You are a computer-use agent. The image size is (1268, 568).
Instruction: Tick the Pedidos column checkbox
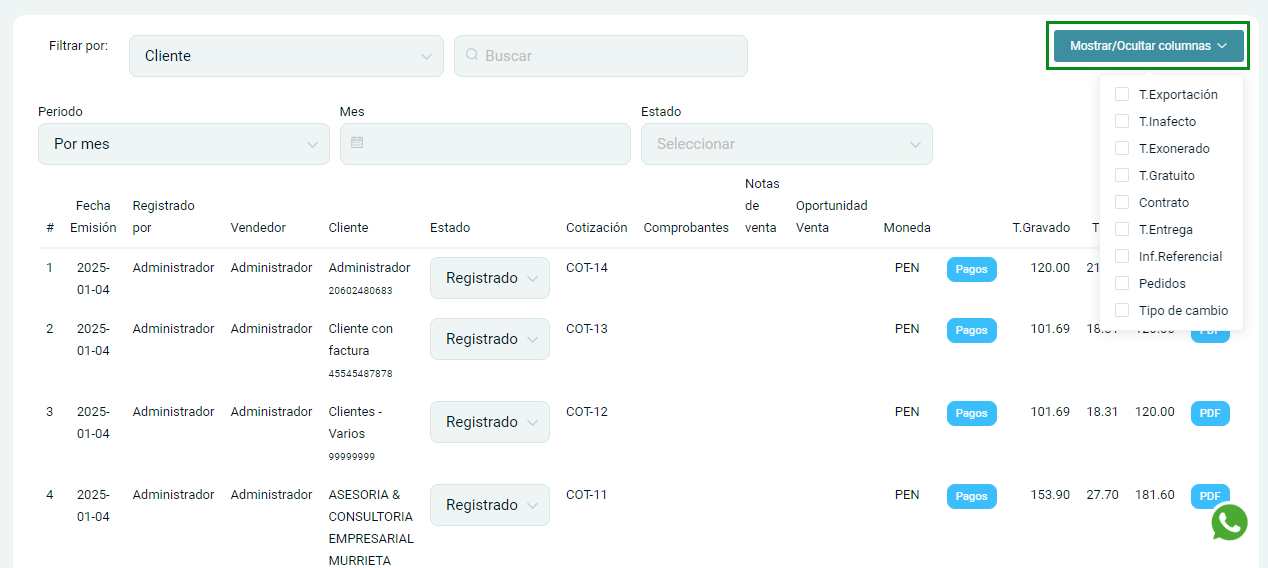tap(1122, 283)
